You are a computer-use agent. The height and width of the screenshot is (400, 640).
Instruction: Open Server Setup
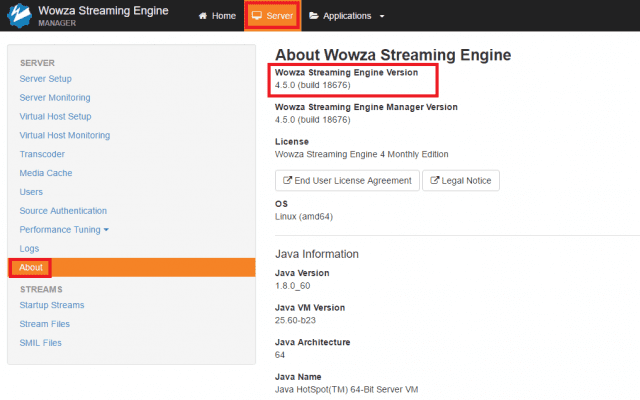coord(46,79)
